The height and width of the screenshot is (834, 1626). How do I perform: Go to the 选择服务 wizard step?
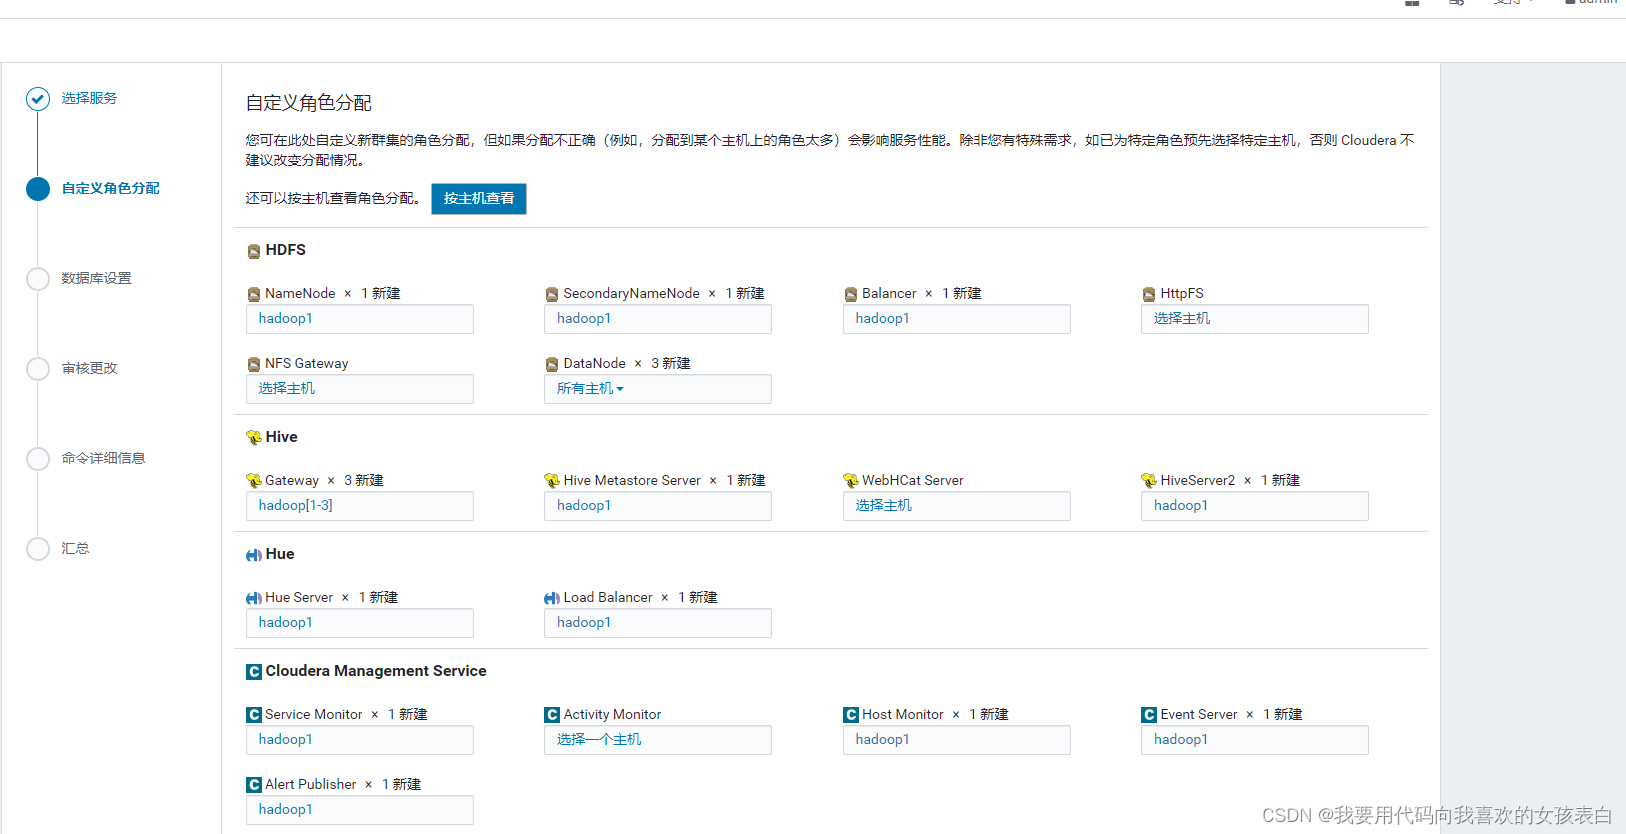(x=89, y=98)
